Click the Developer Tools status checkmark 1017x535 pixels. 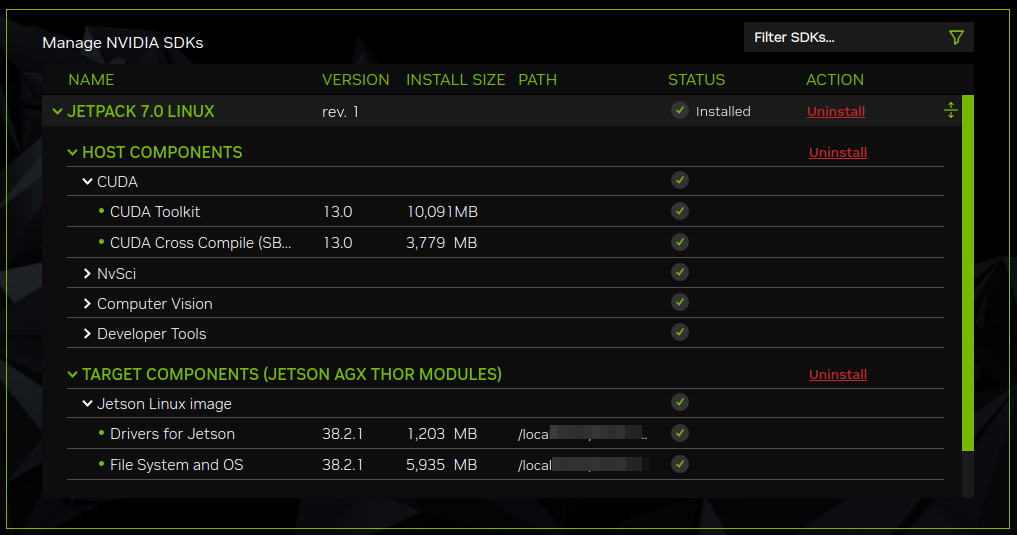click(x=680, y=332)
